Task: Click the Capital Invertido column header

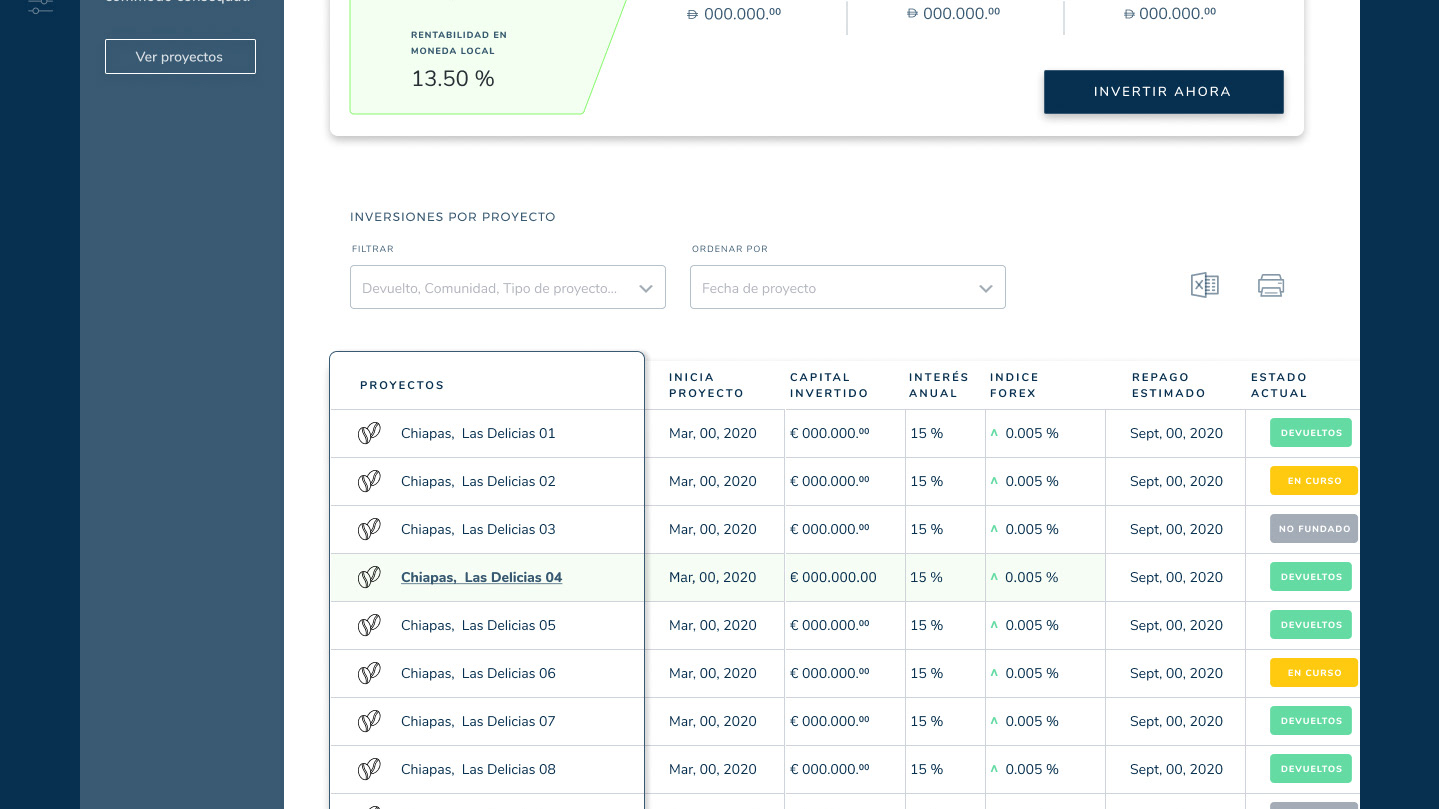Action: 829,385
